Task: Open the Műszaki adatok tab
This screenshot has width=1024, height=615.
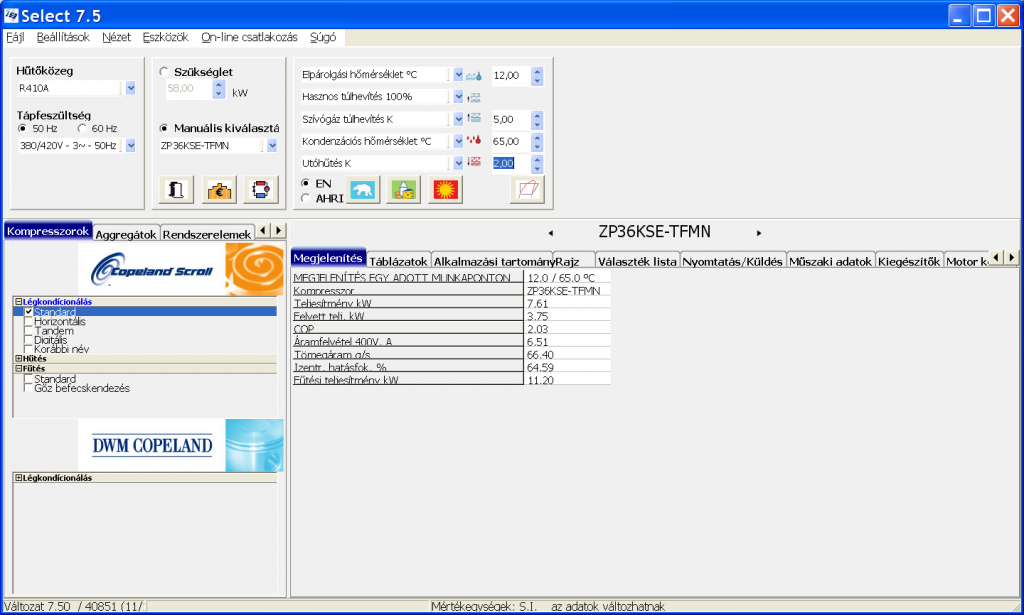Action: click(x=830, y=261)
